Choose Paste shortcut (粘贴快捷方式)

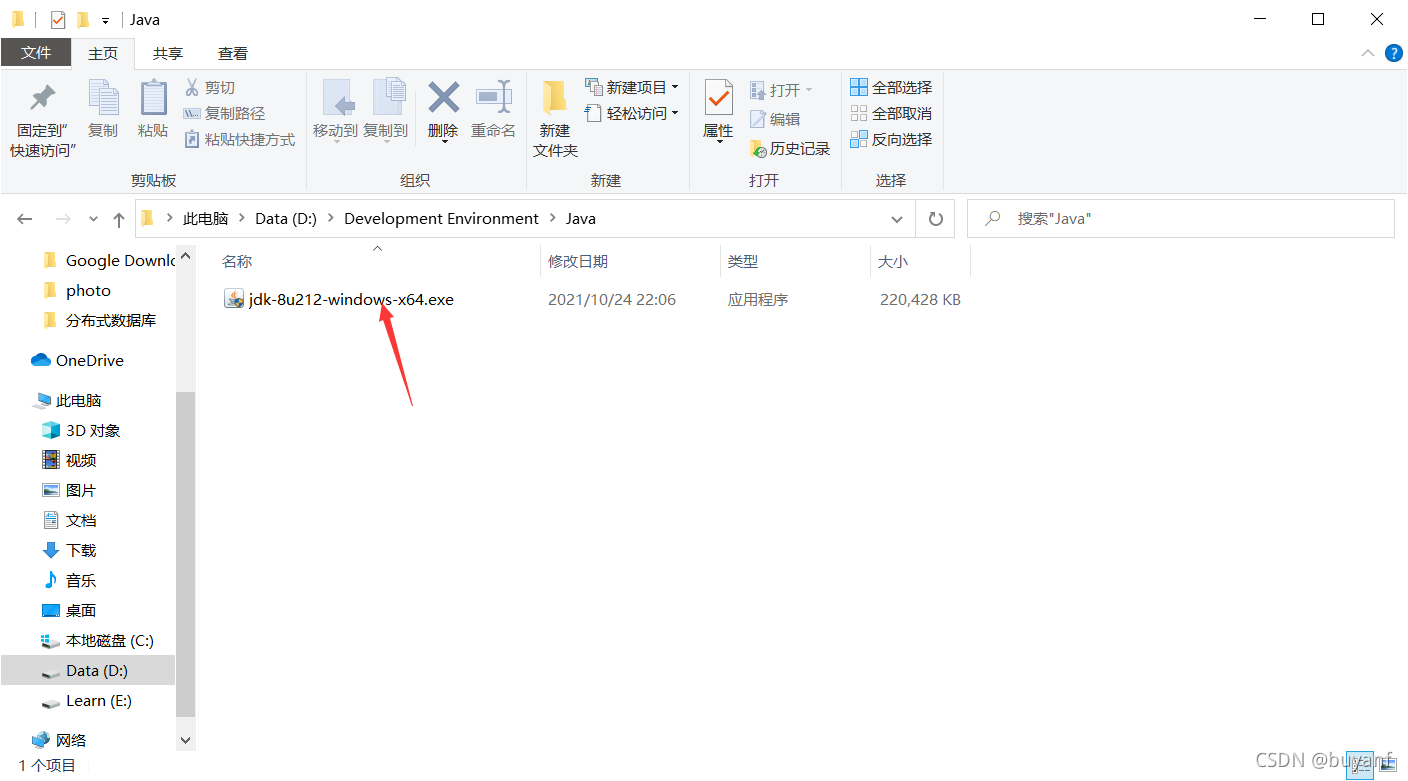[x=240, y=139]
